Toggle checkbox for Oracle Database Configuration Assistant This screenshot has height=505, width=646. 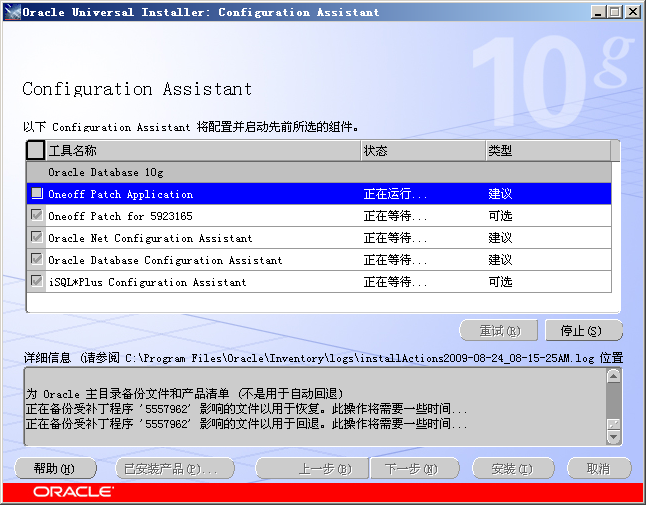pyautogui.click(x=37, y=259)
